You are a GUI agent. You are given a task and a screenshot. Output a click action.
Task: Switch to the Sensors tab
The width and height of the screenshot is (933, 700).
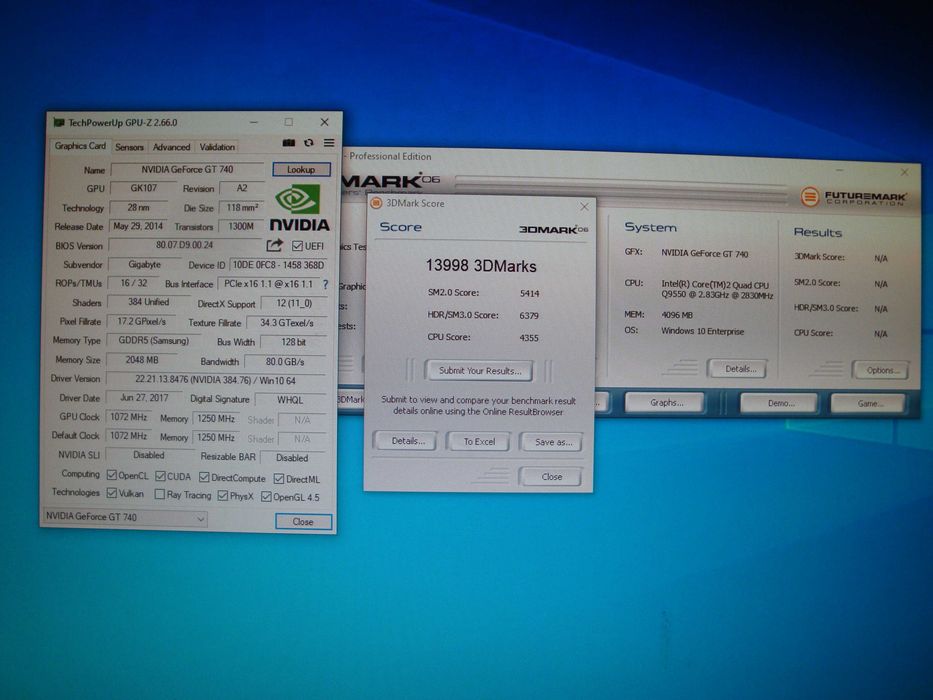point(129,147)
